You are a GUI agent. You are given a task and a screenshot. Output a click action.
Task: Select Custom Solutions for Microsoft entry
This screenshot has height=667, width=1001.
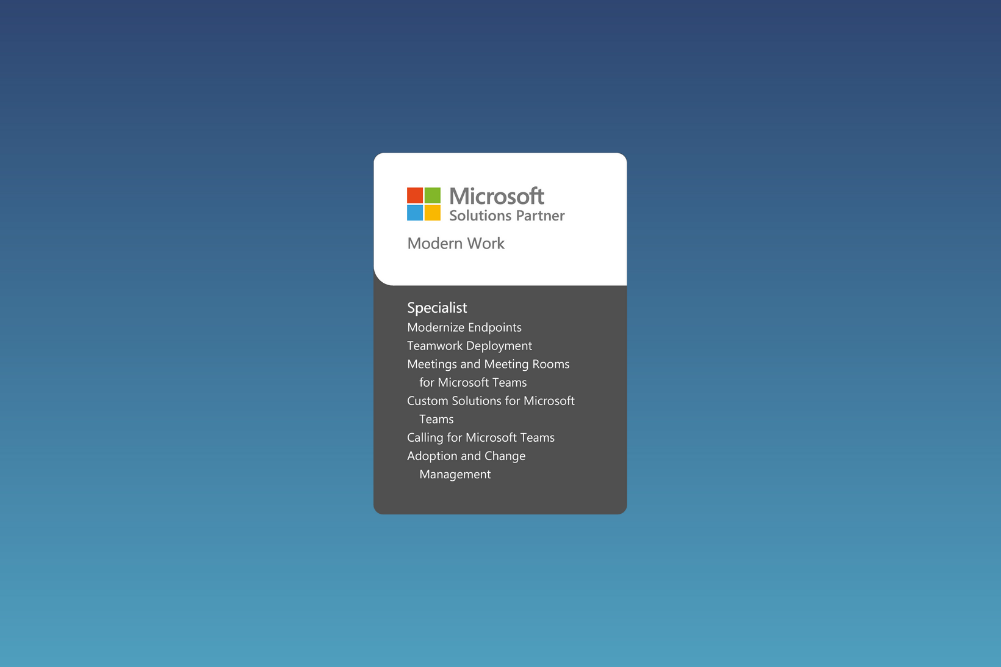(491, 401)
